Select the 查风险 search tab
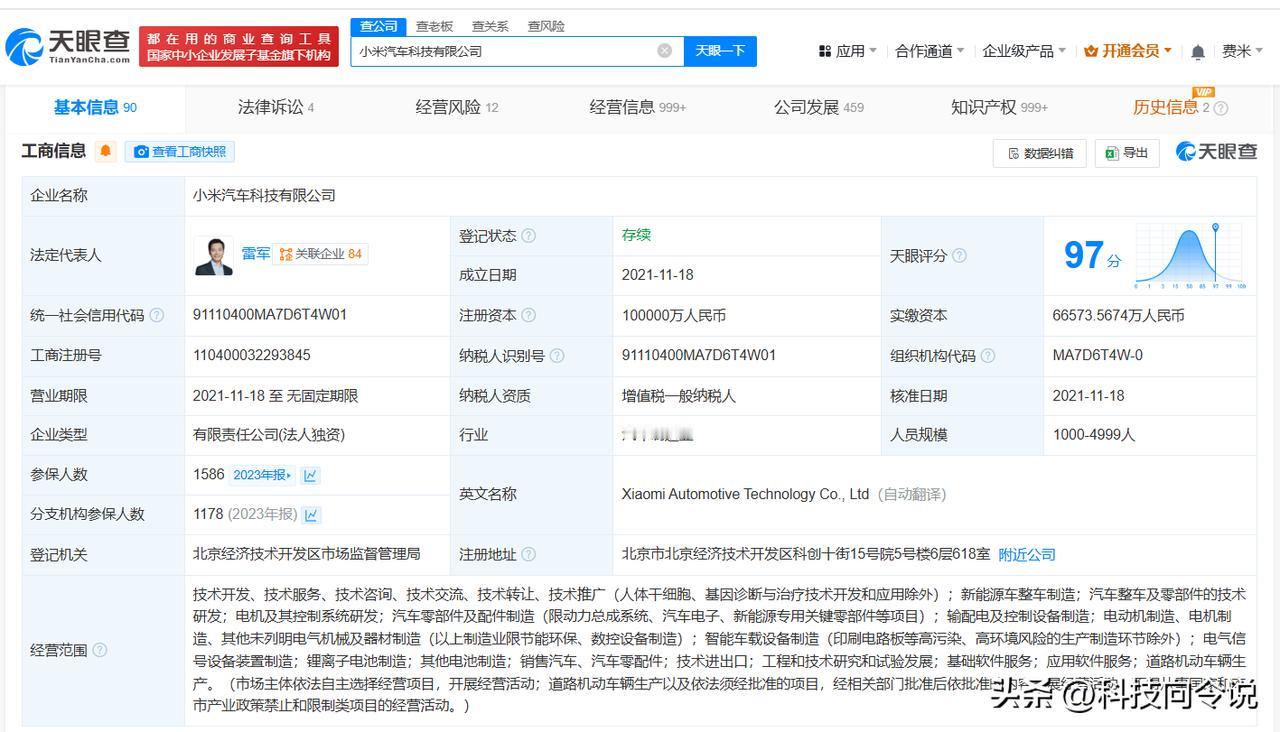 (546, 26)
